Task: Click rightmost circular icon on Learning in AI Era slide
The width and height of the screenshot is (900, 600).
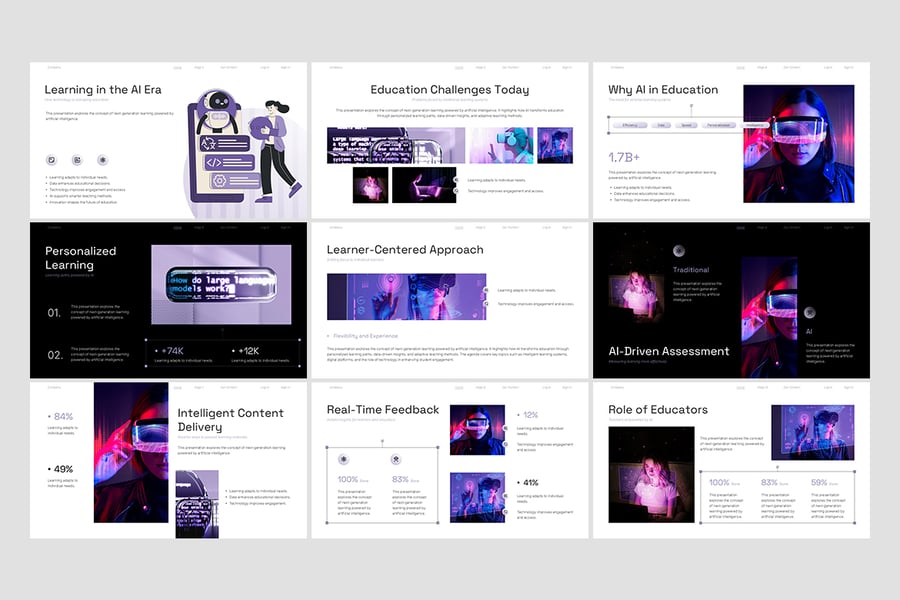Action: [102, 160]
